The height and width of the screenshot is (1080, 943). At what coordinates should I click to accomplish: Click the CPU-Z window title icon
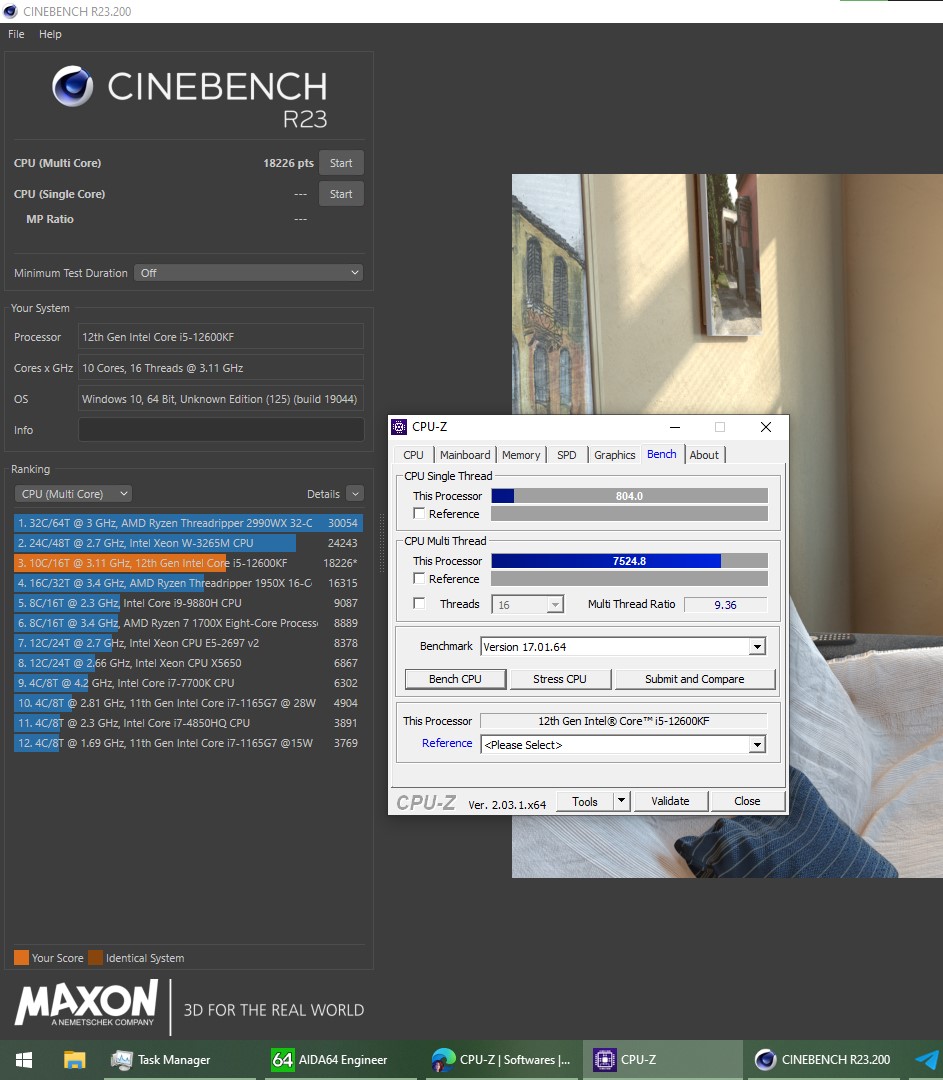pos(399,427)
